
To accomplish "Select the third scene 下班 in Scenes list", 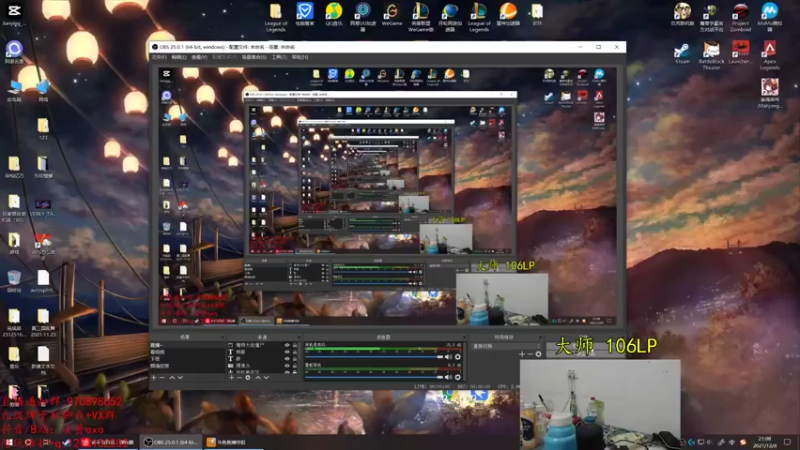I will [x=187, y=359].
